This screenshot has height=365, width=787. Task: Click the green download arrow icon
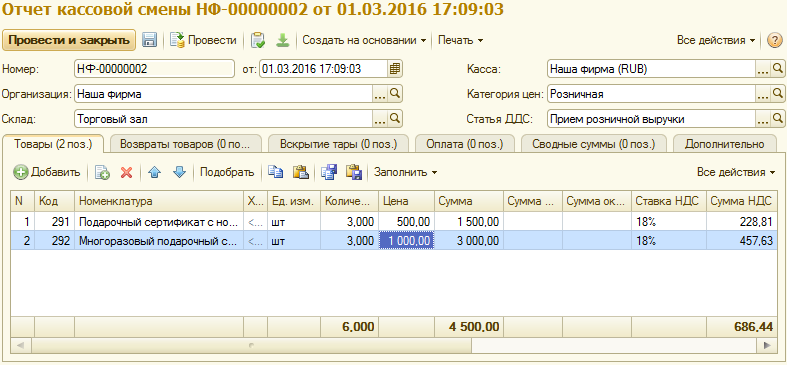pos(283,40)
